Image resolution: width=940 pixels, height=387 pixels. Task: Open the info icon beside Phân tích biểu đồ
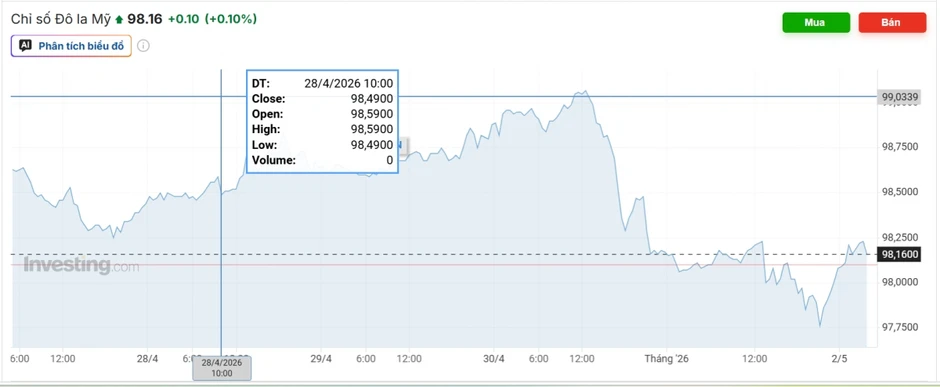pos(143,46)
